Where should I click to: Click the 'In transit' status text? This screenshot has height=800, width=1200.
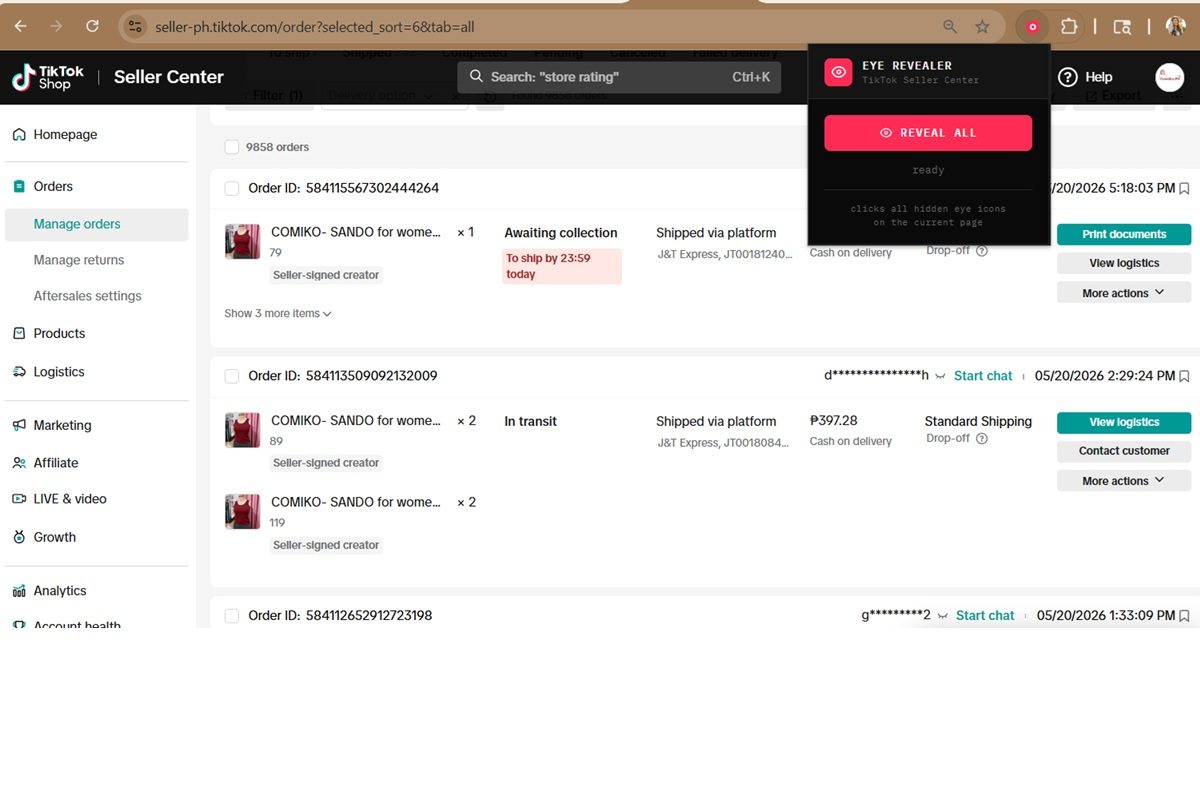(530, 421)
